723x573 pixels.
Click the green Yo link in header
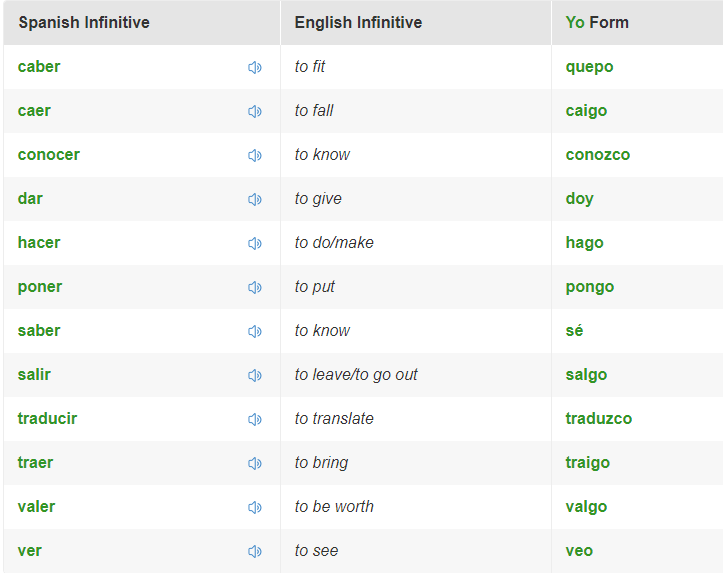(575, 22)
